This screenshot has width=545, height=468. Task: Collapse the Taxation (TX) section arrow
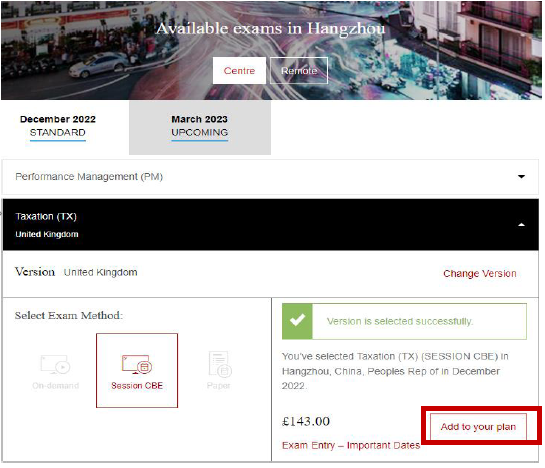click(521, 225)
